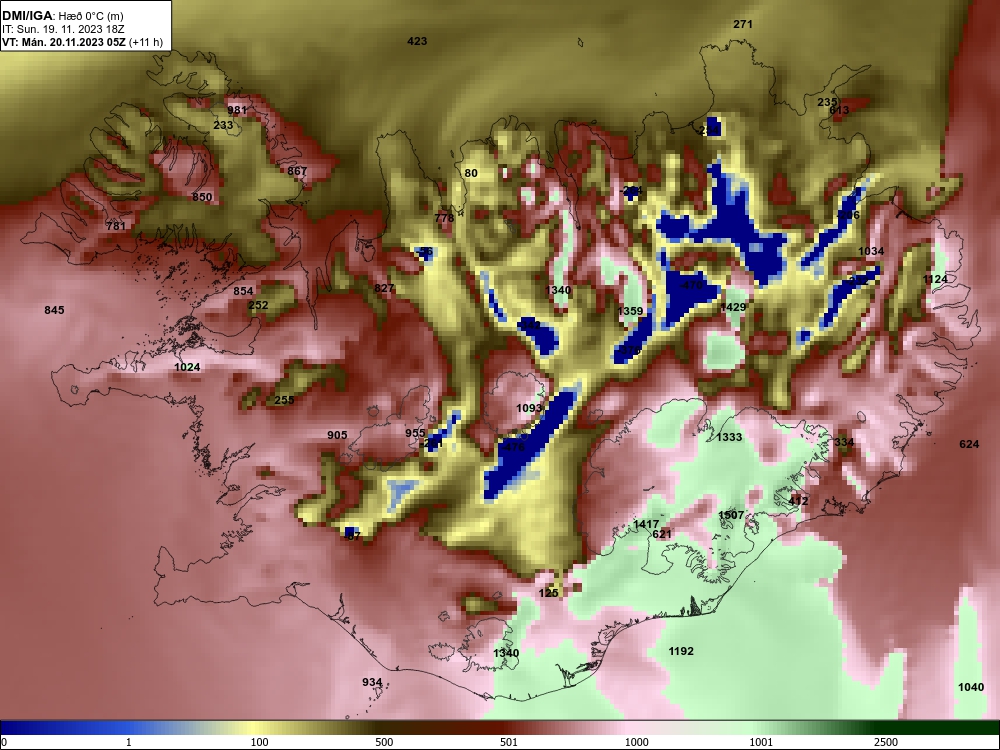Screen dimensions: 1000x750
Task: Click the map value '827'
Action: click(x=385, y=288)
